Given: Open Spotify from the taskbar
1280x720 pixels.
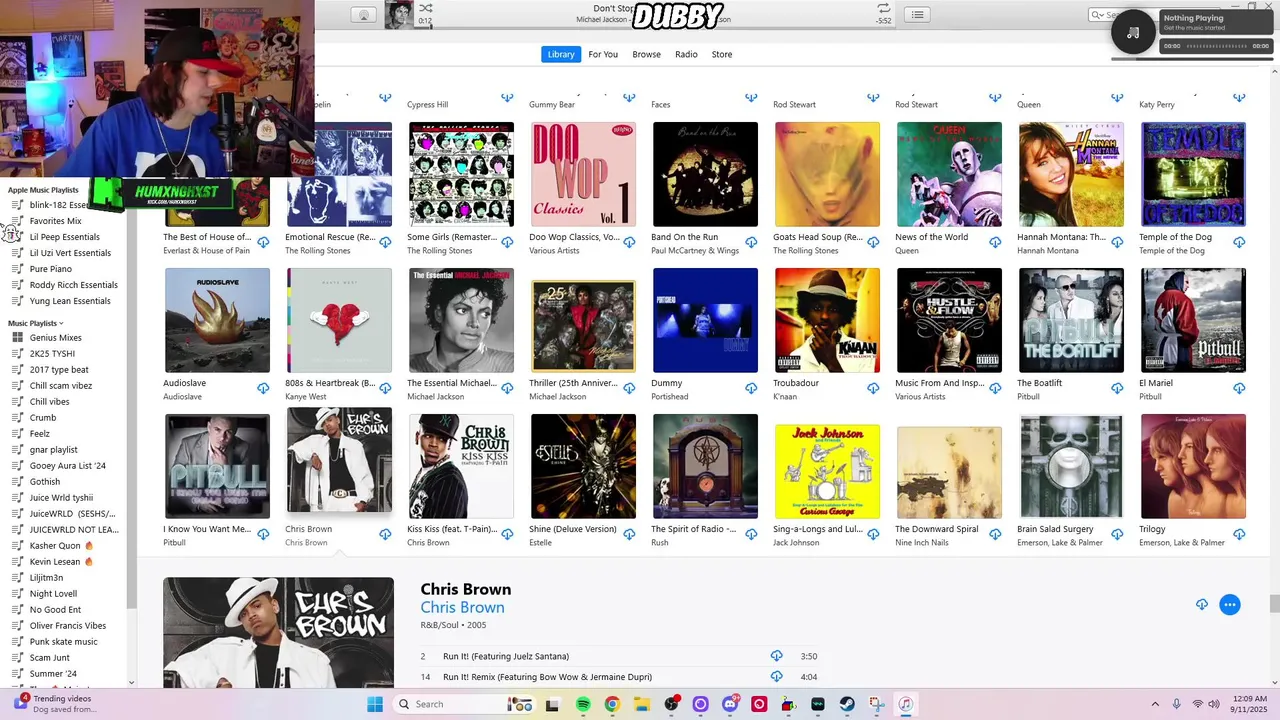Looking at the screenshot, I should (x=583, y=704).
